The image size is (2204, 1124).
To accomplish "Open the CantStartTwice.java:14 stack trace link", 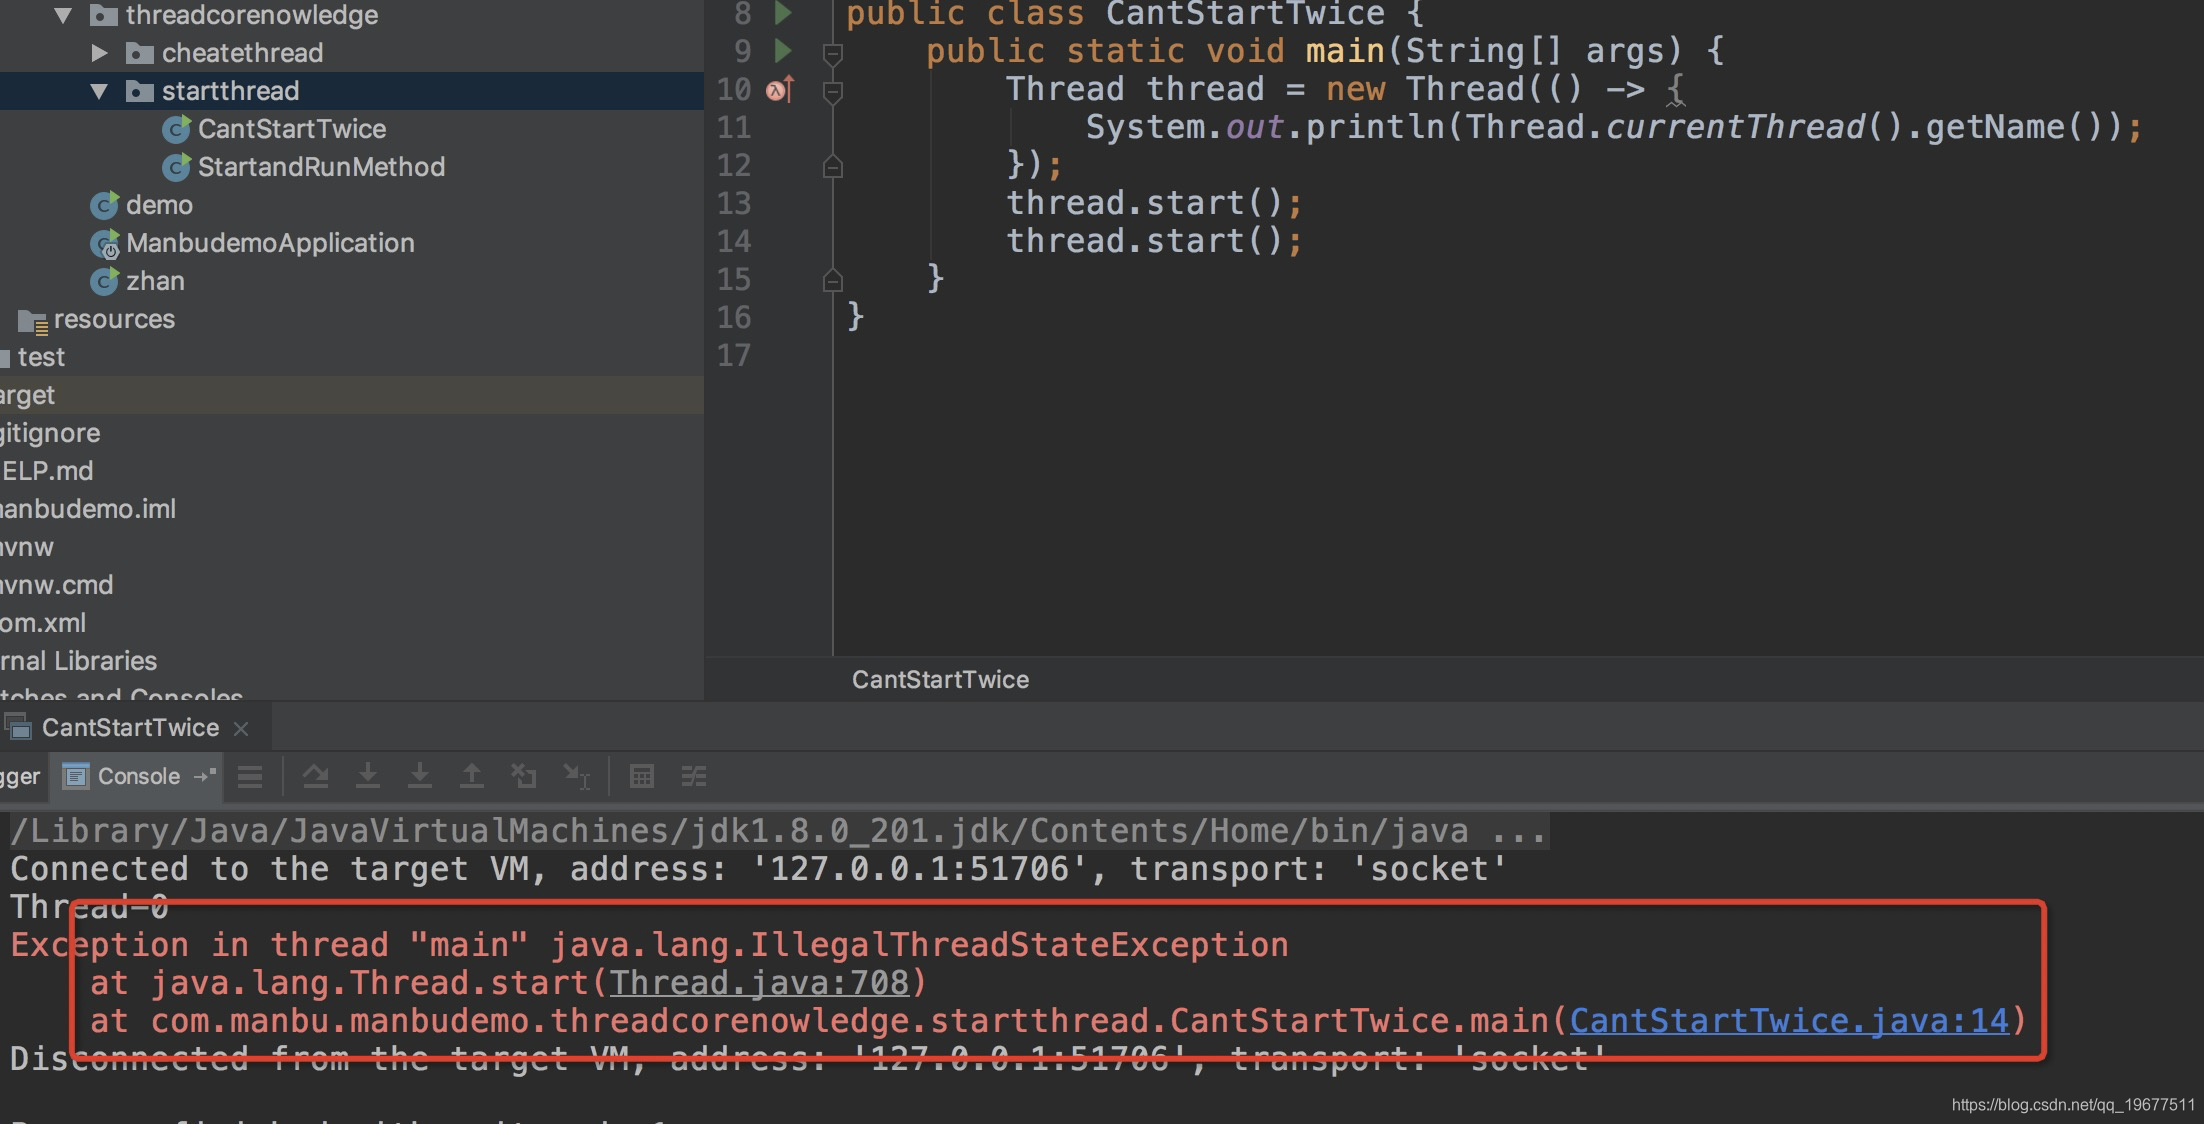I will point(1788,1021).
